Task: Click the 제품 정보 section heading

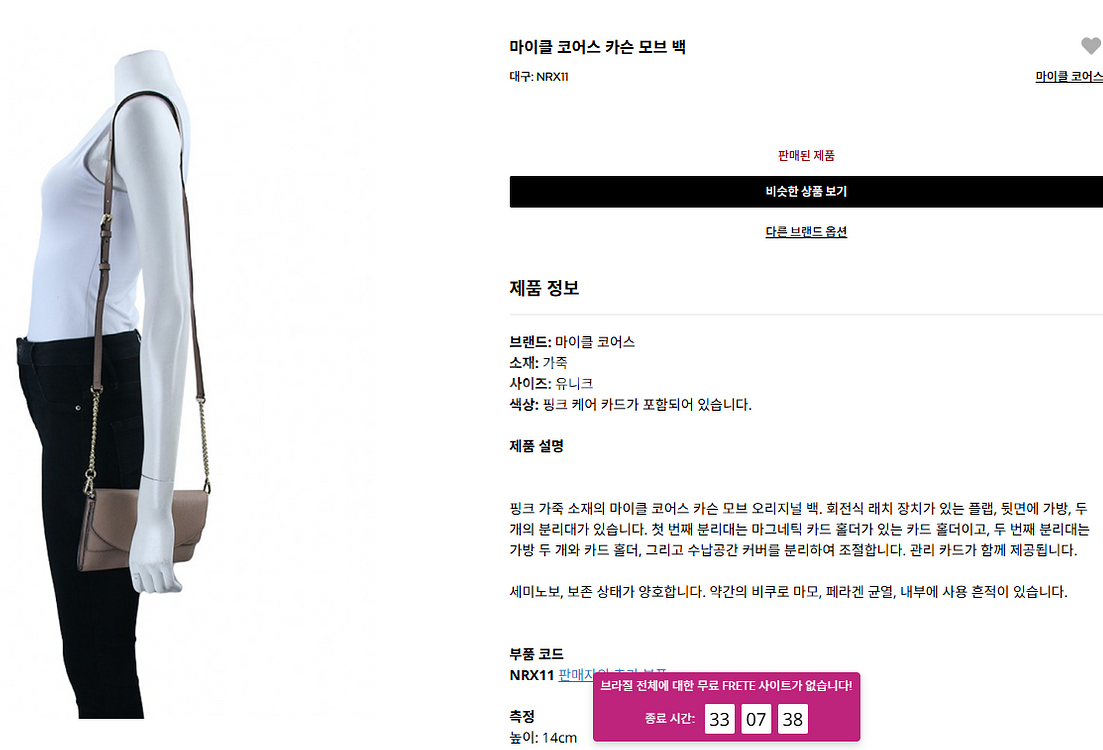Action: [544, 288]
